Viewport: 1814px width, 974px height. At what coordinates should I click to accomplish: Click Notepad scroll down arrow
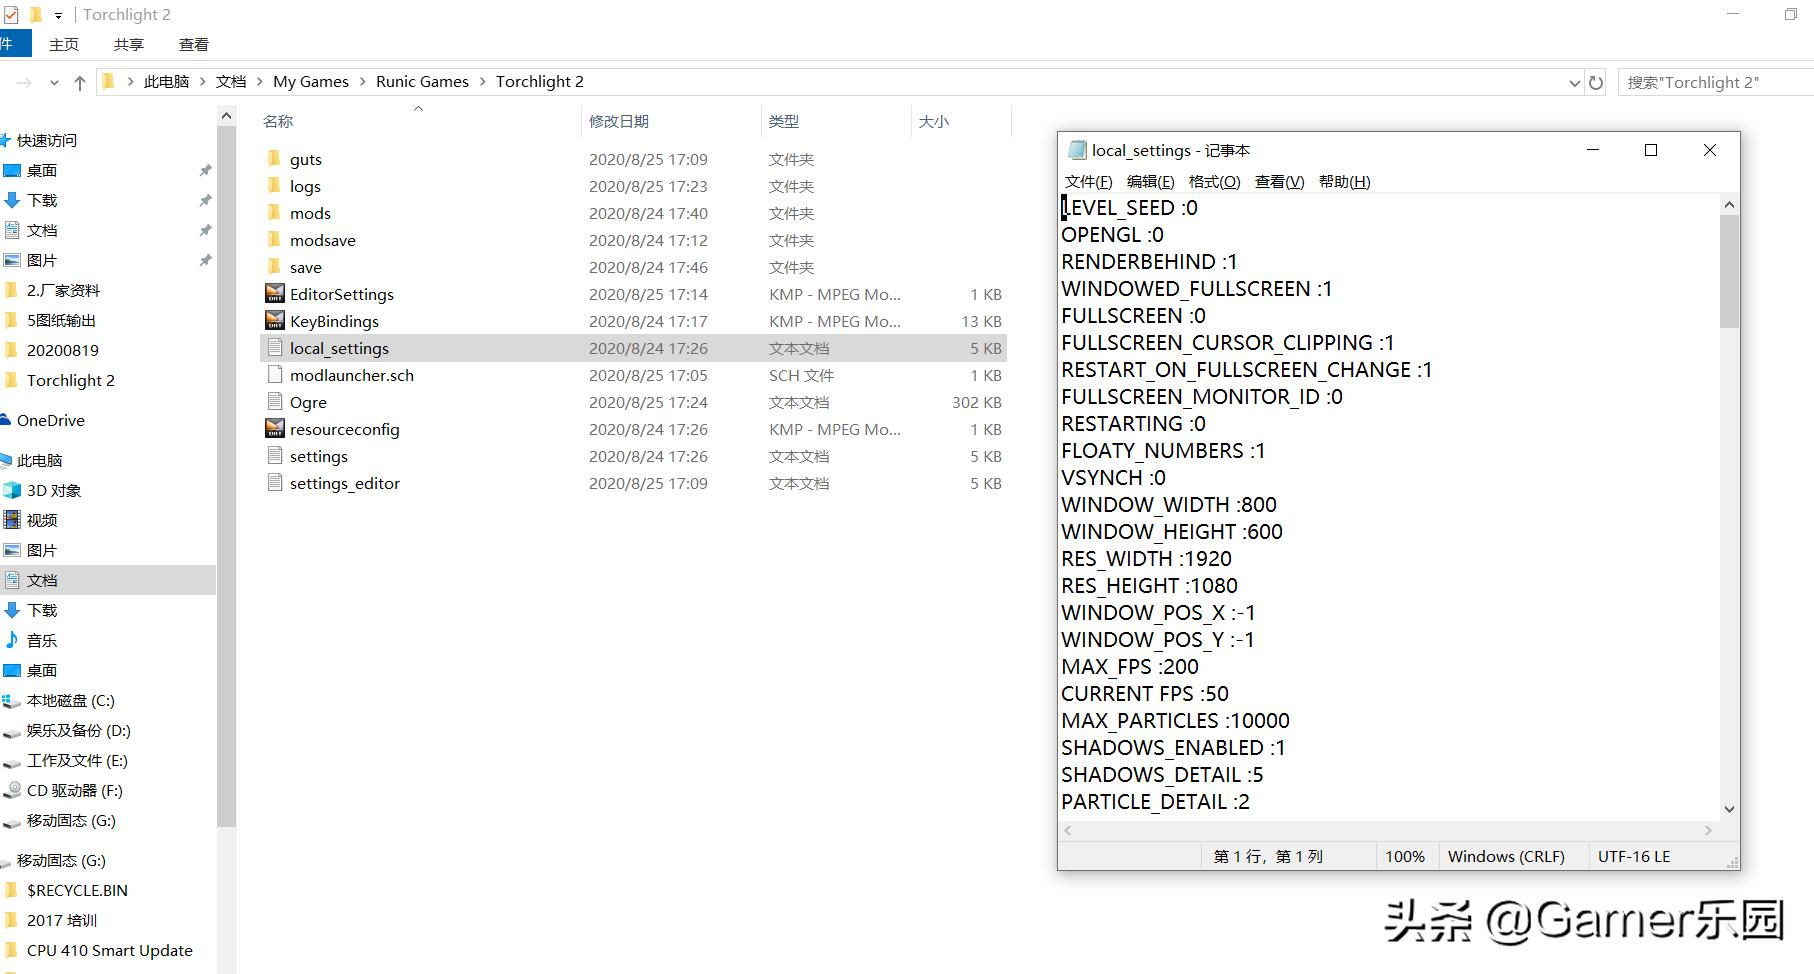pos(1730,809)
